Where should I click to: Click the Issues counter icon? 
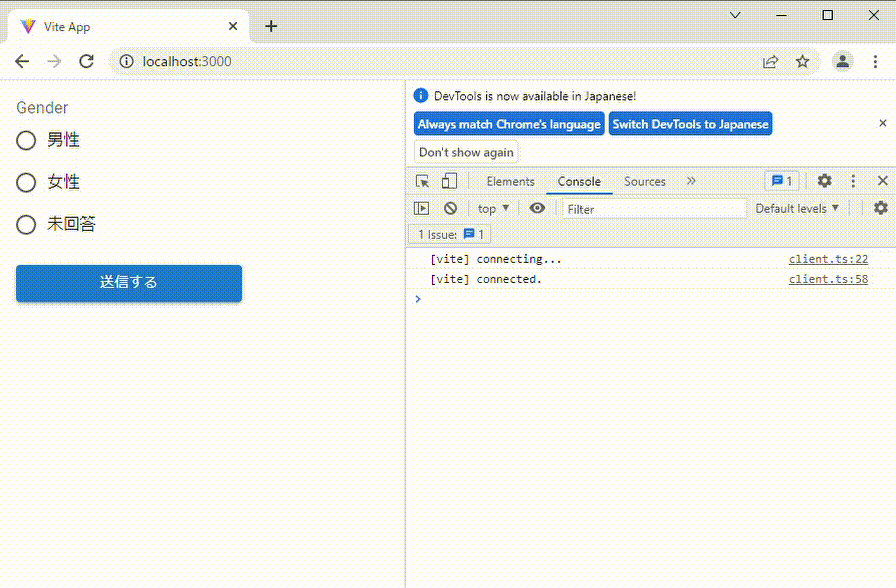pos(782,180)
